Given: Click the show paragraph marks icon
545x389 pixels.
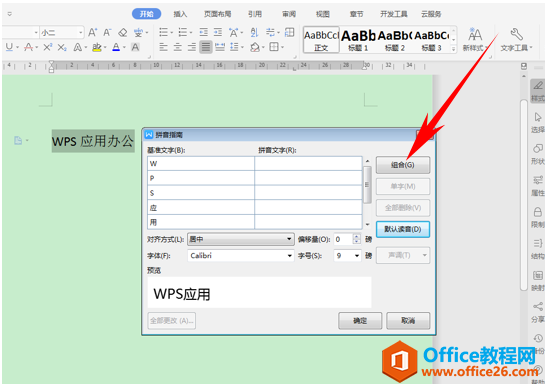Looking at the screenshot, I should pyautogui.click(x=271, y=33).
